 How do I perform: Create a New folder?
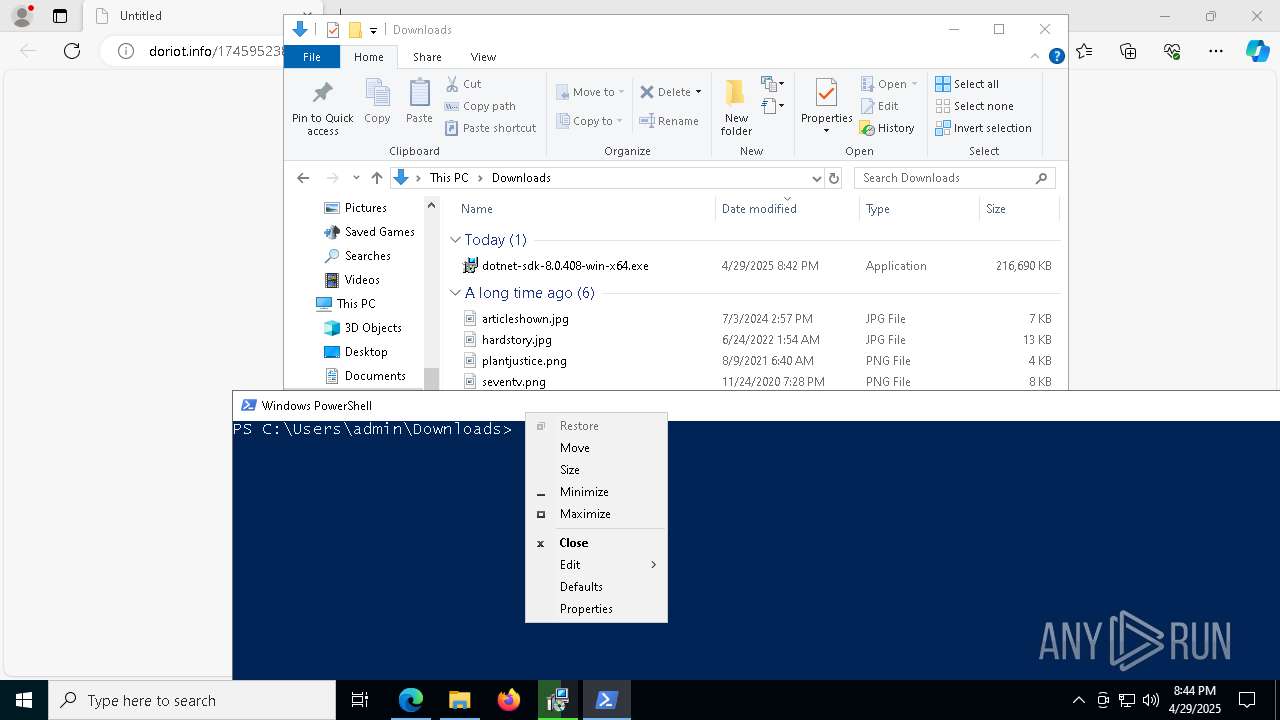[736, 107]
